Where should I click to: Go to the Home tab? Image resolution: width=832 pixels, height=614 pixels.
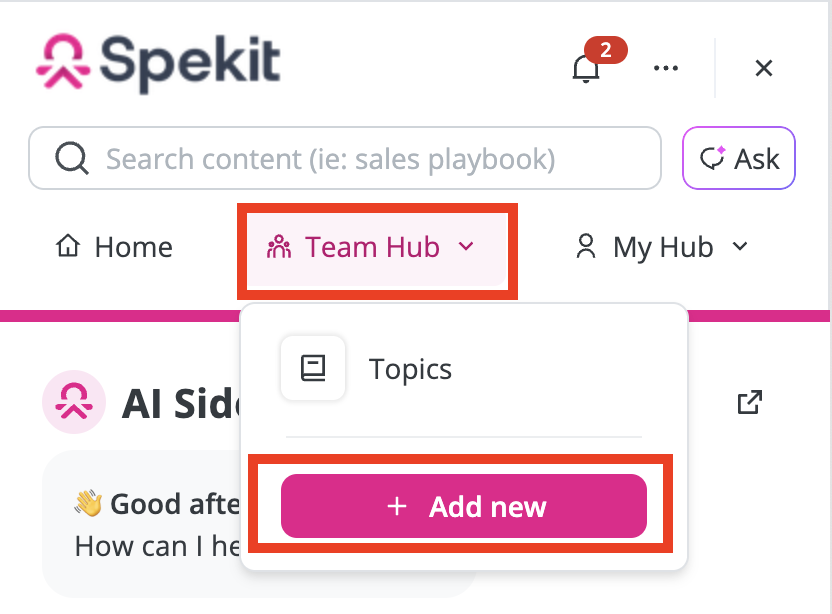(114, 247)
